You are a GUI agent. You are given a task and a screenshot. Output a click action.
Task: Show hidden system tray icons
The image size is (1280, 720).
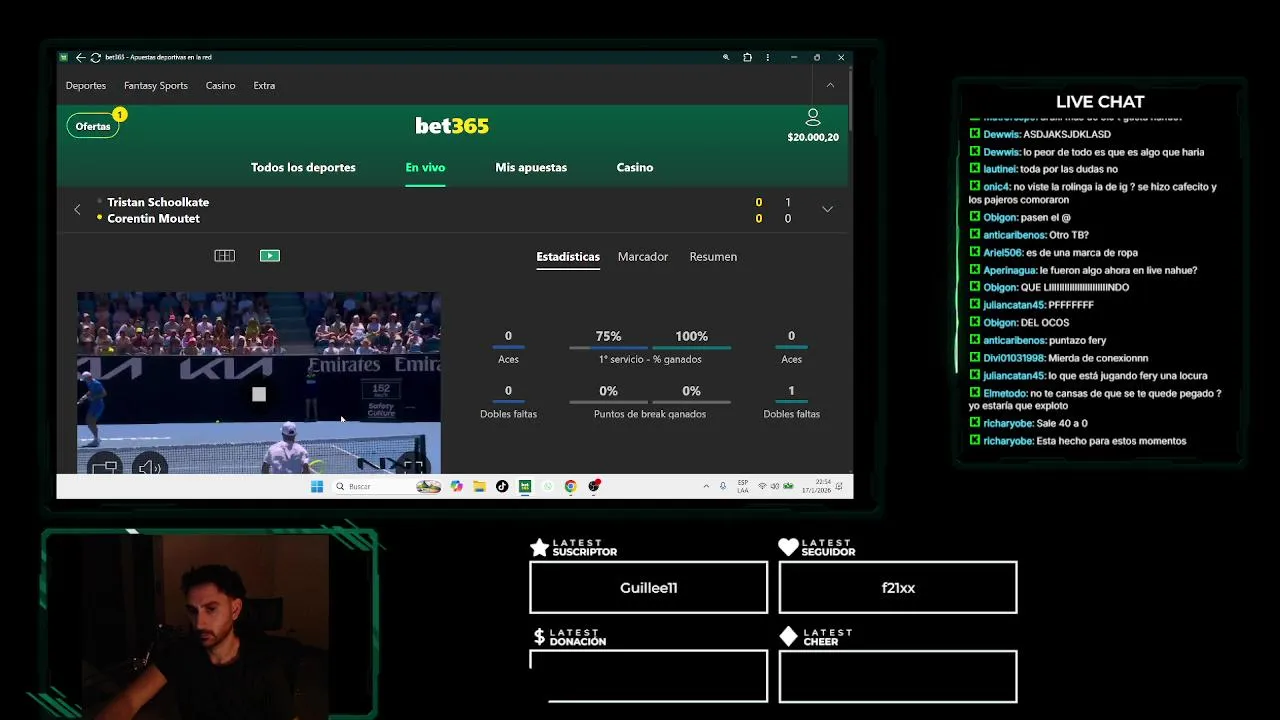(707, 486)
